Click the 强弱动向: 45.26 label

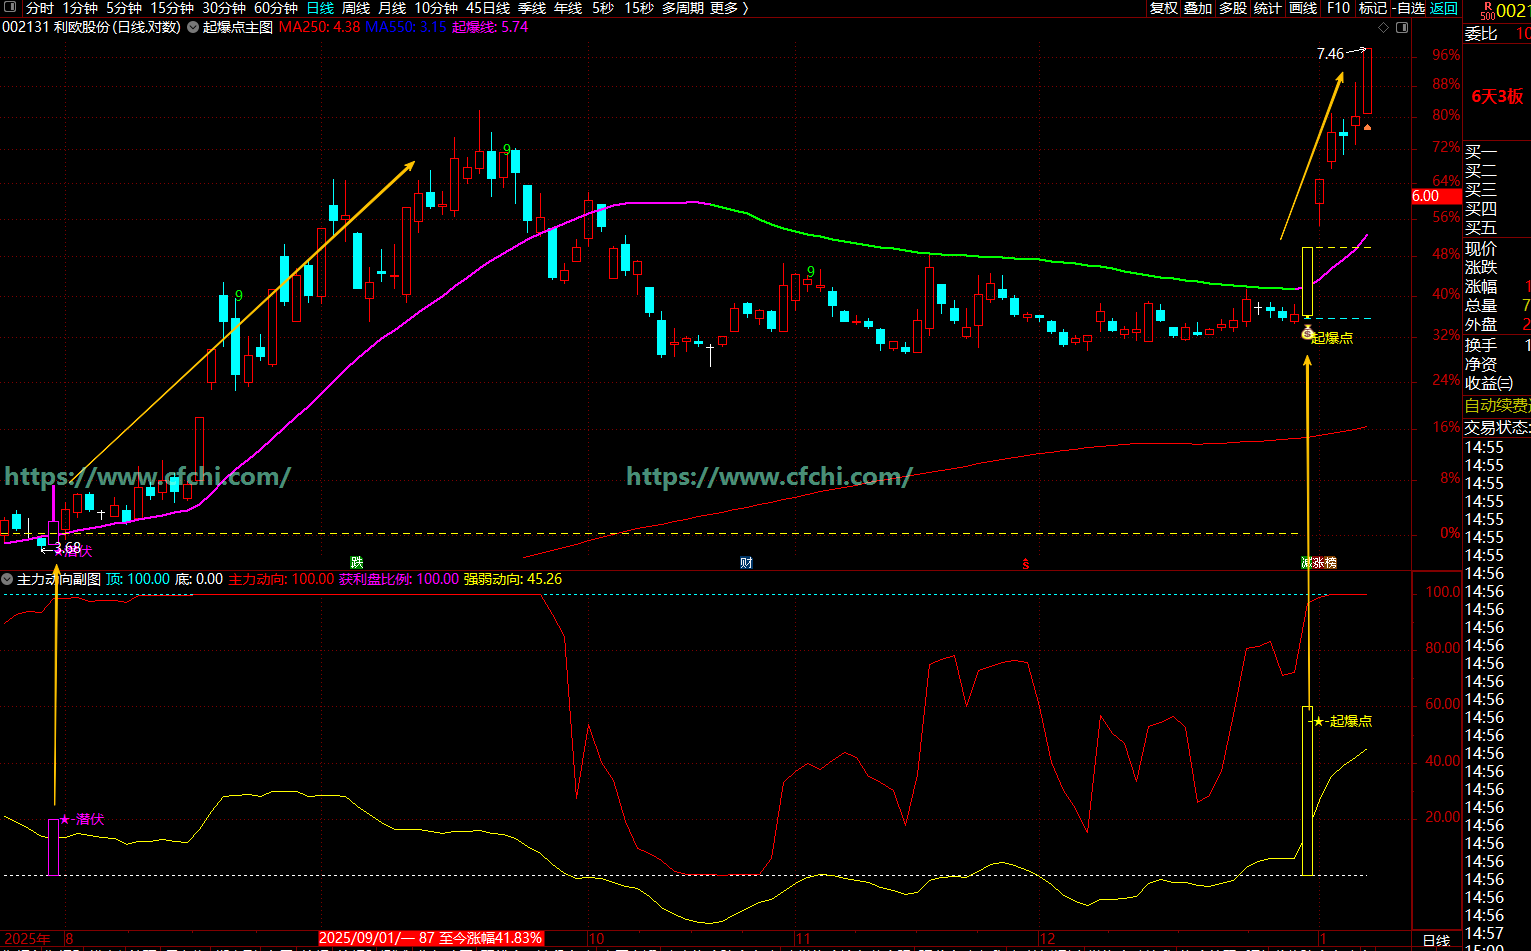pos(513,579)
